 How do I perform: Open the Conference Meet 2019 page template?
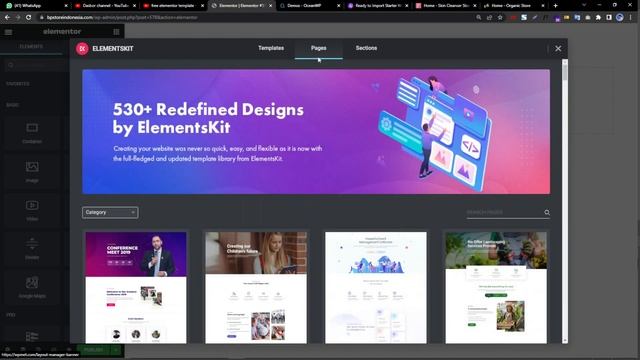136,288
